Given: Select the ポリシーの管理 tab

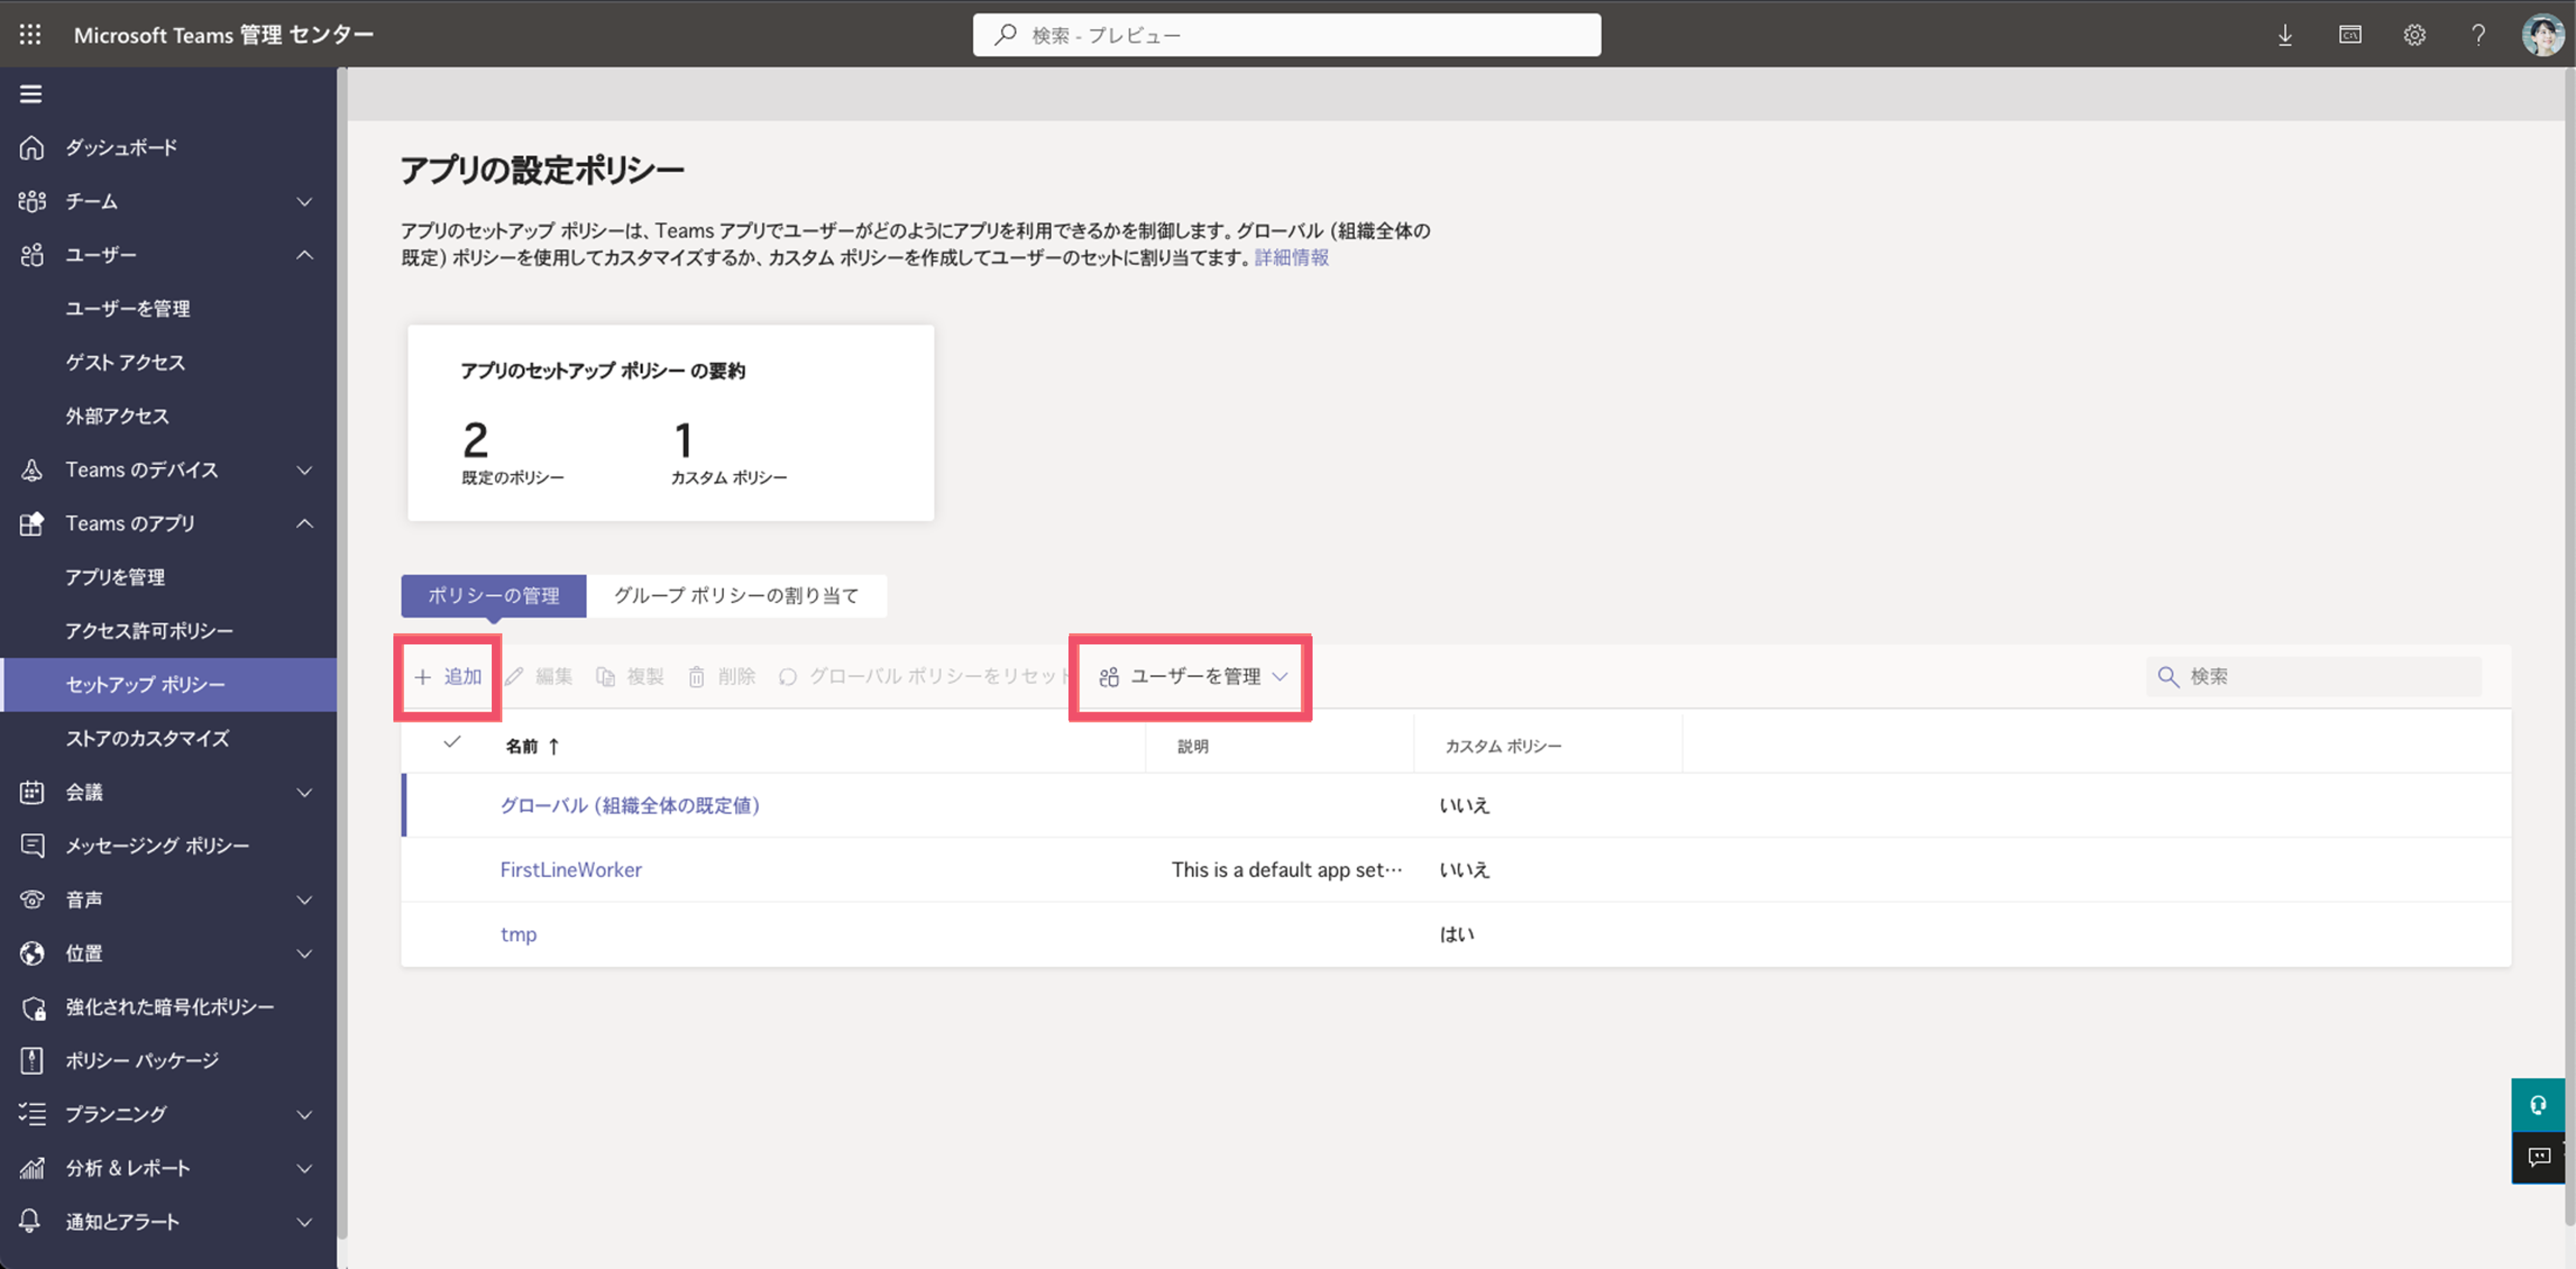Looking at the screenshot, I should [x=494, y=596].
